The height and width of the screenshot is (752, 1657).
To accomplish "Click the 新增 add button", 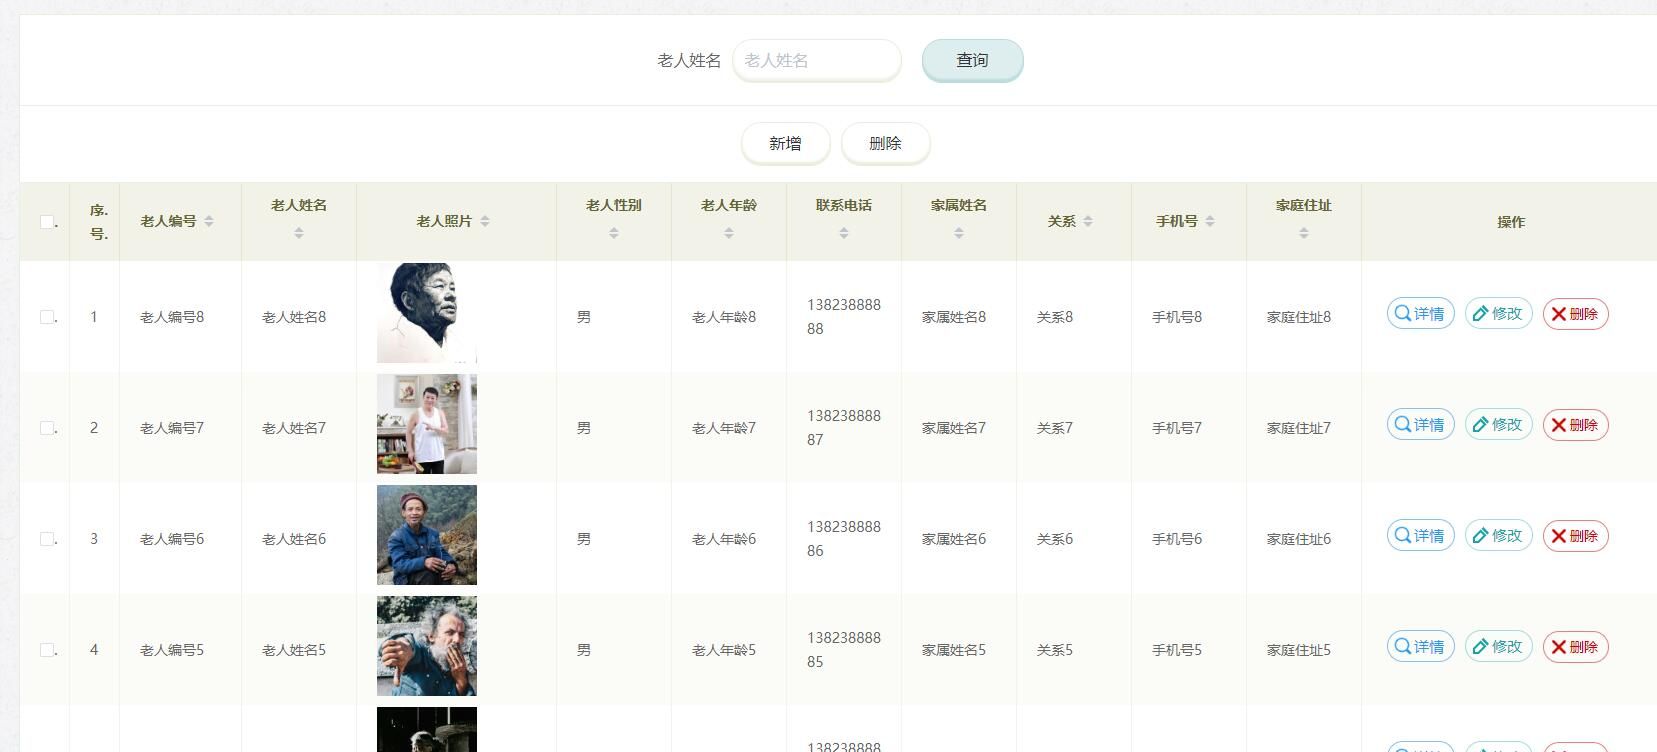I will click(x=785, y=143).
